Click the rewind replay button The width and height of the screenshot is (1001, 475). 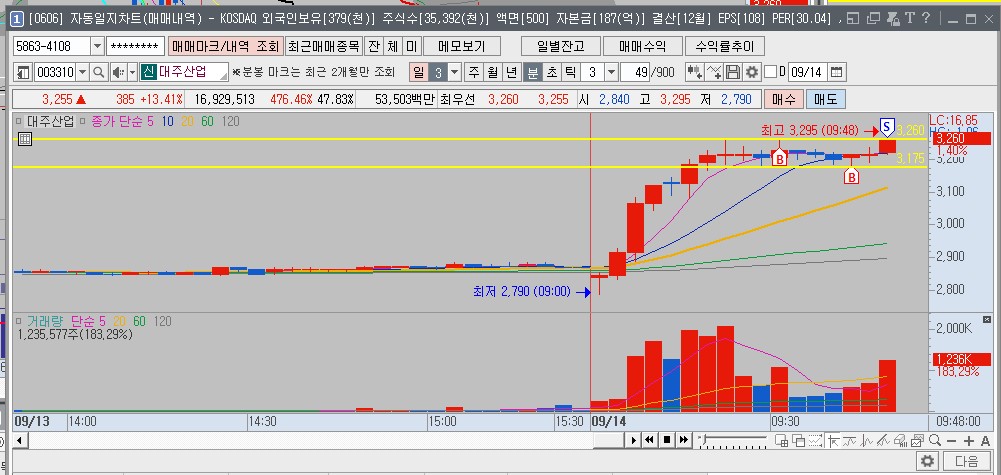pos(650,440)
